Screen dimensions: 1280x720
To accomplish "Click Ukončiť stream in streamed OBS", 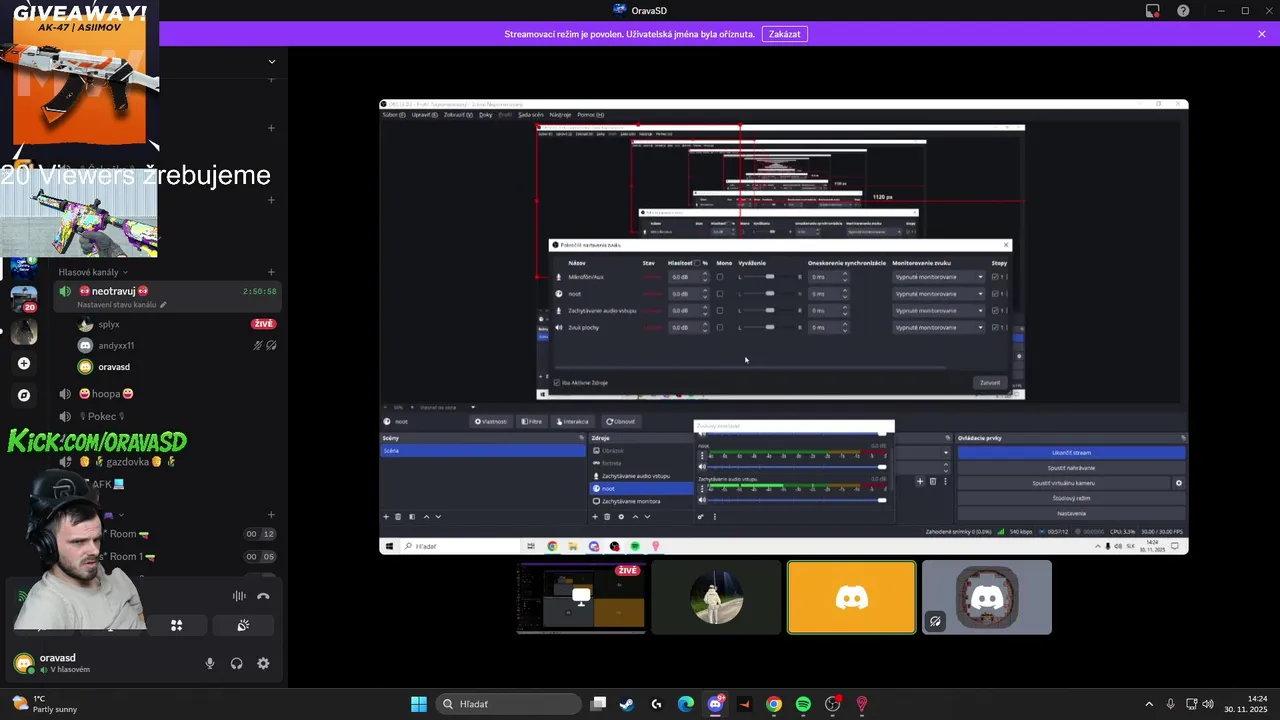I will pos(1071,453).
